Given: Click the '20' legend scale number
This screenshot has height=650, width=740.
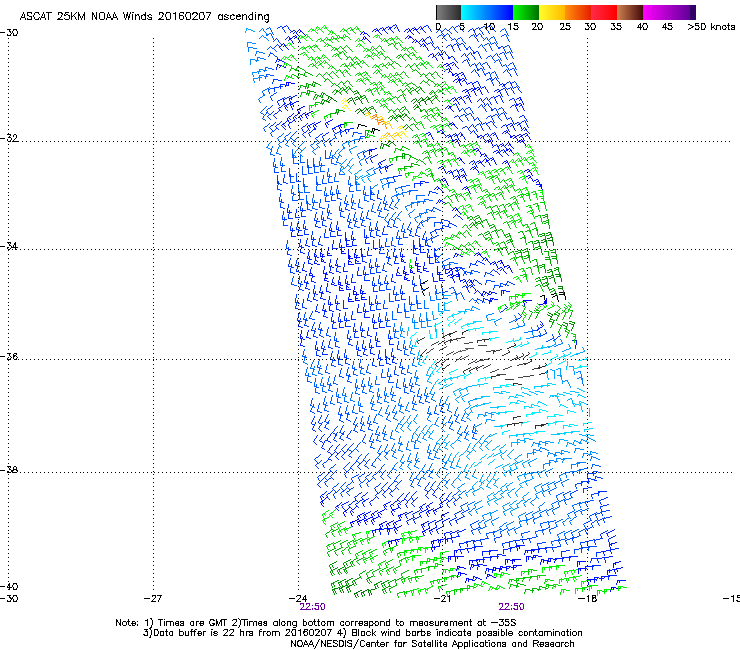Looking at the screenshot, I should click(537, 27).
